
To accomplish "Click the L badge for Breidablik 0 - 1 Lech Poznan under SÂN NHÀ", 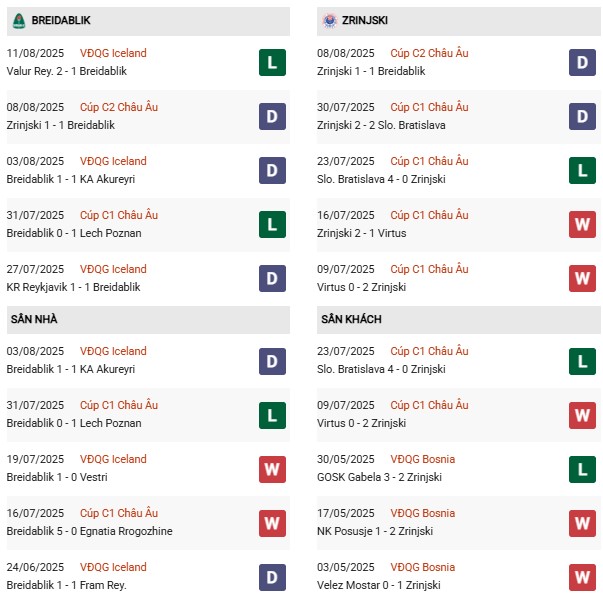I will (x=272, y=415).
